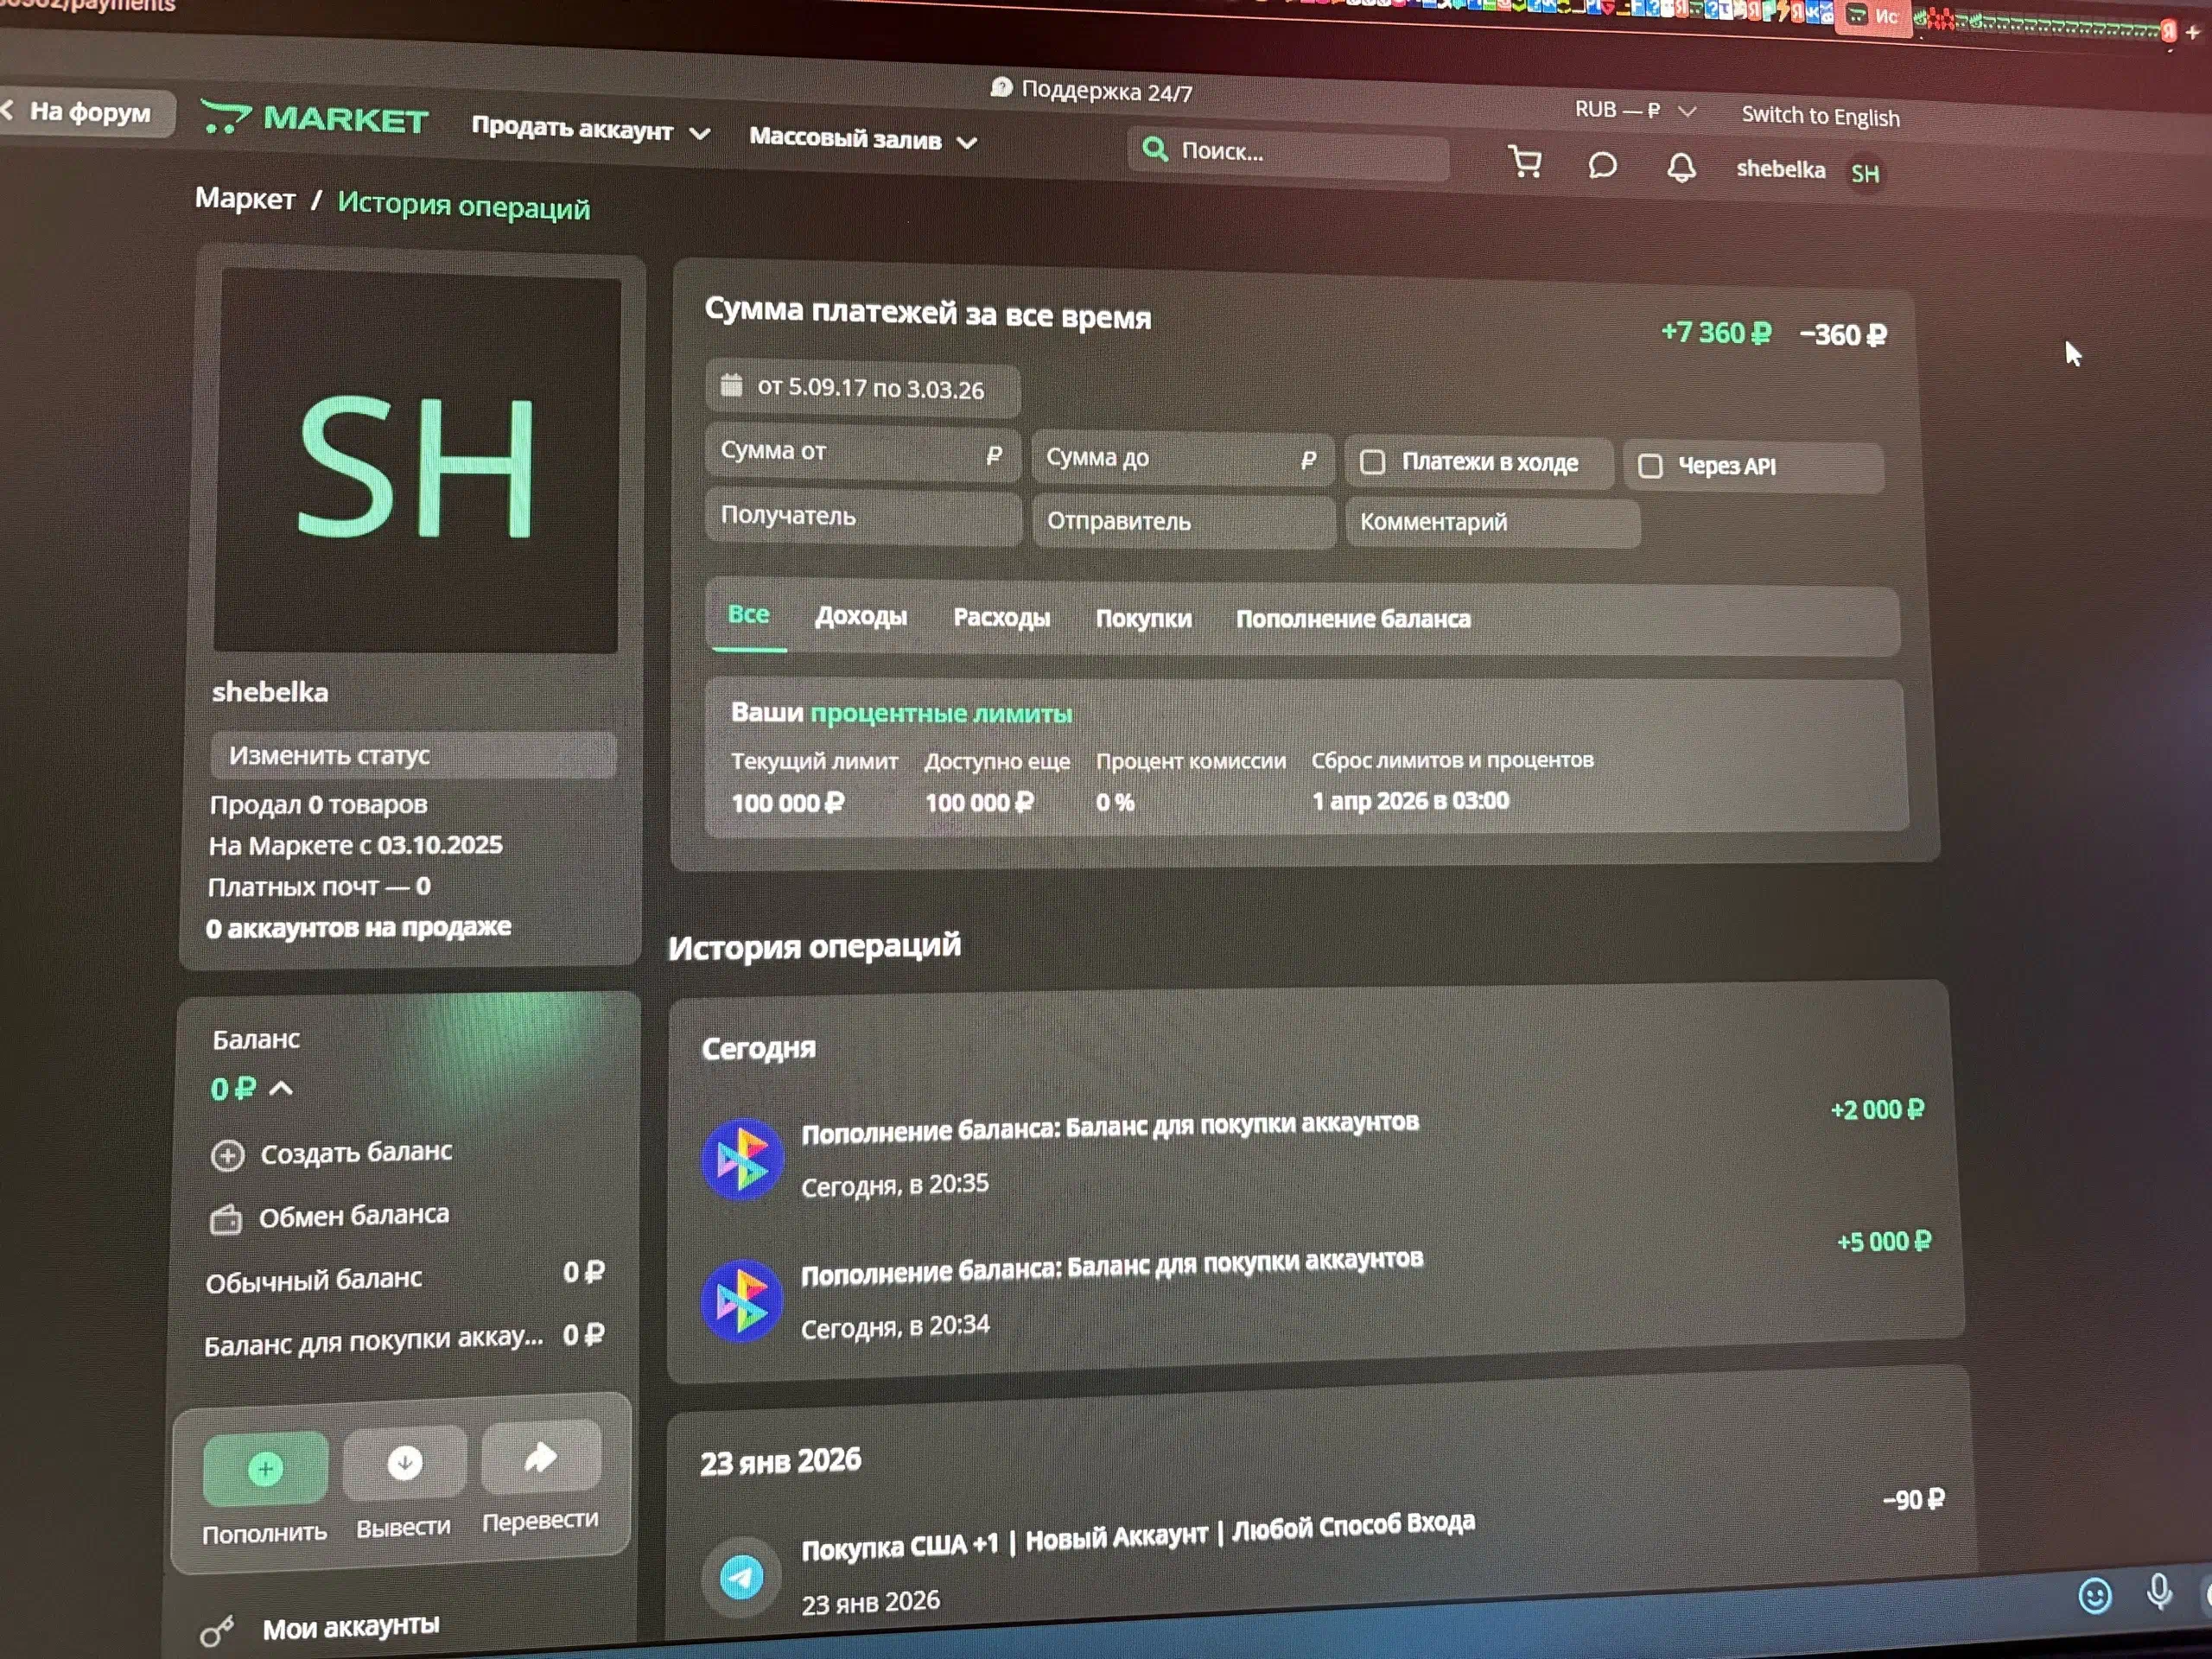Click the Создать баланс plus icon
This screenshot has height=1659, width=2212.
pyautogui.click(x=227, y=1155)
